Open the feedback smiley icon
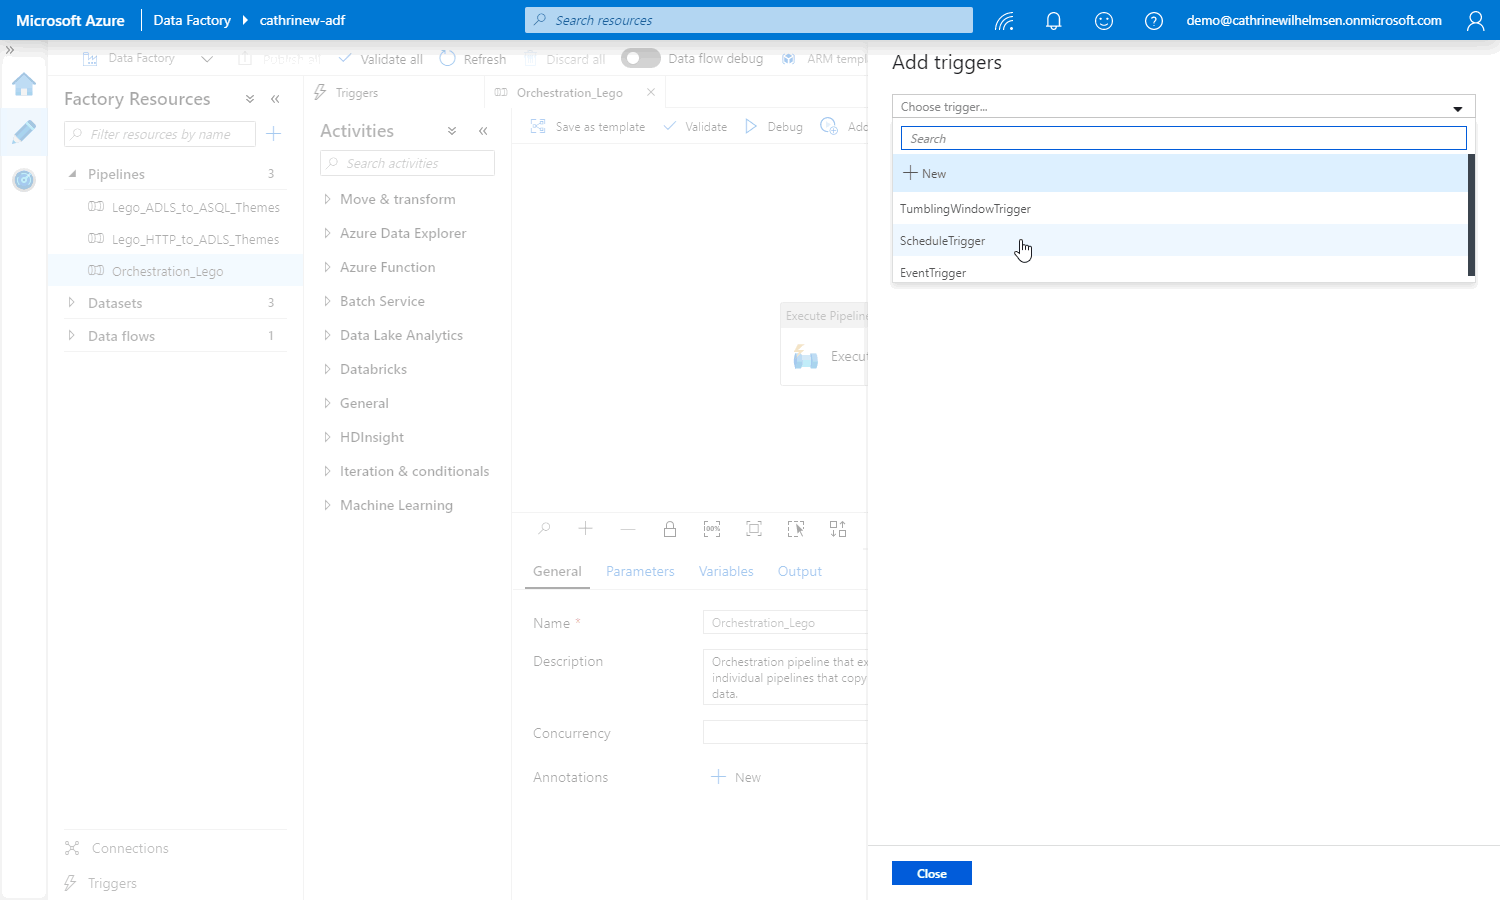This screenshot has width=1500, height=900. (x=1103, y=20)
